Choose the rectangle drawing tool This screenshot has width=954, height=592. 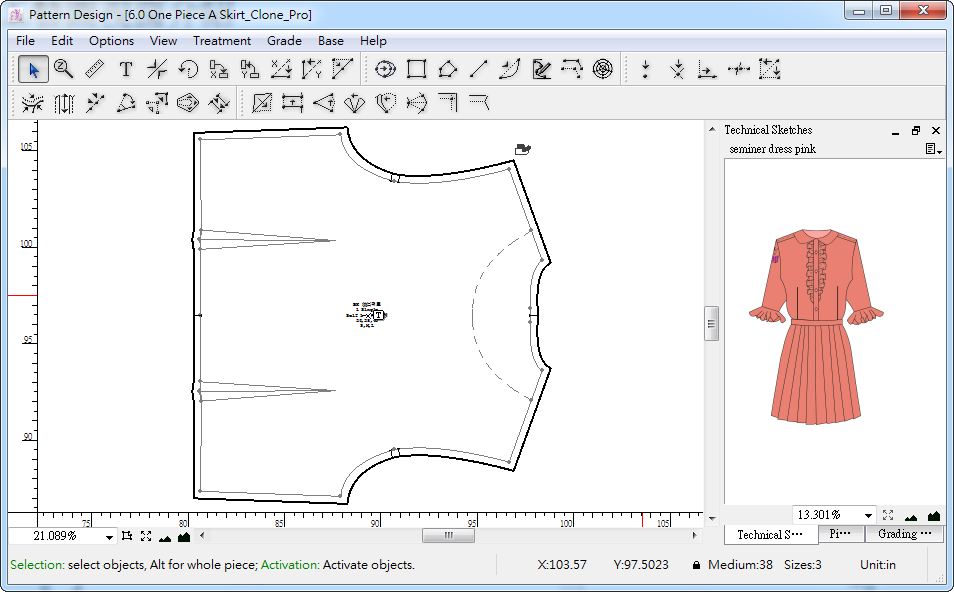pyautogui.click(x=417, y=69)
